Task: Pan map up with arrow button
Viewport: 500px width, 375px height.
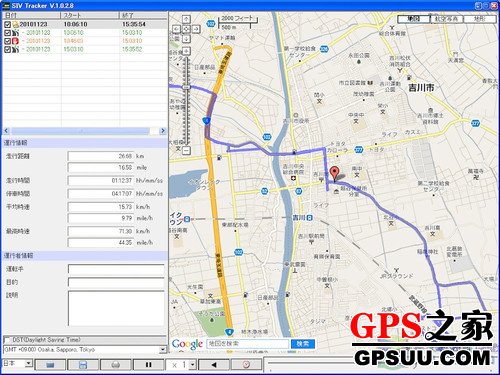Action: pos(186,19)
